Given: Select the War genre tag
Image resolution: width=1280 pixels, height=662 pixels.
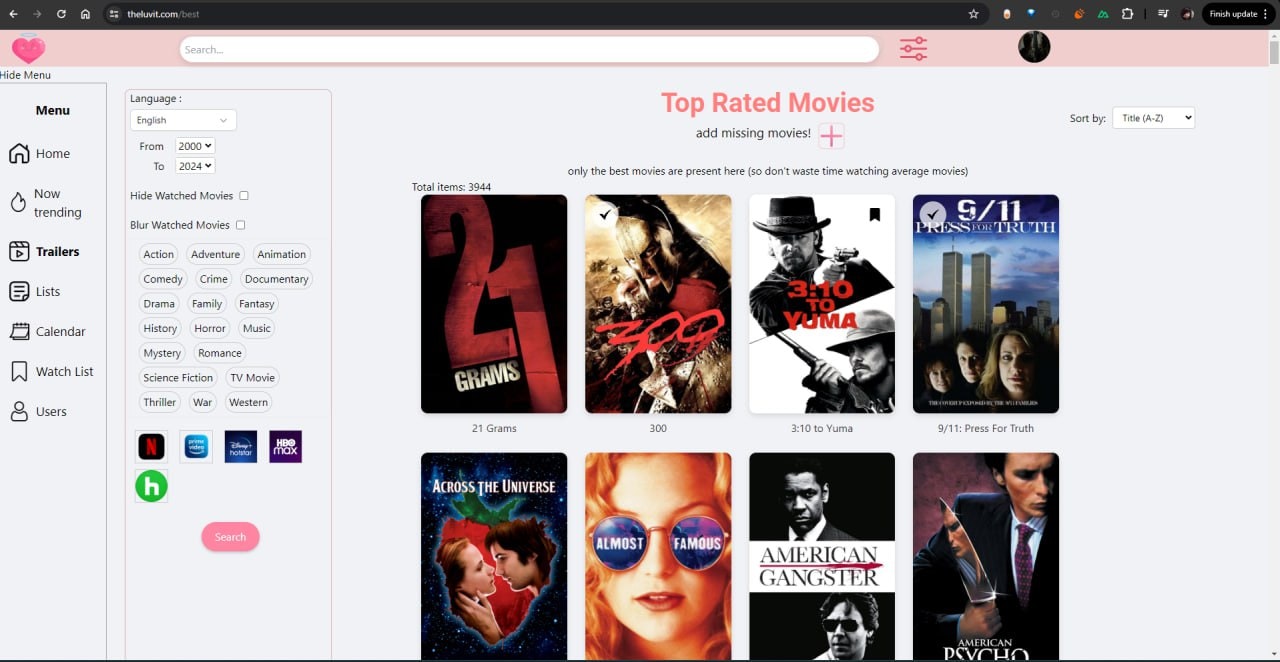Looking at the screenshot, I should (203, 402).
